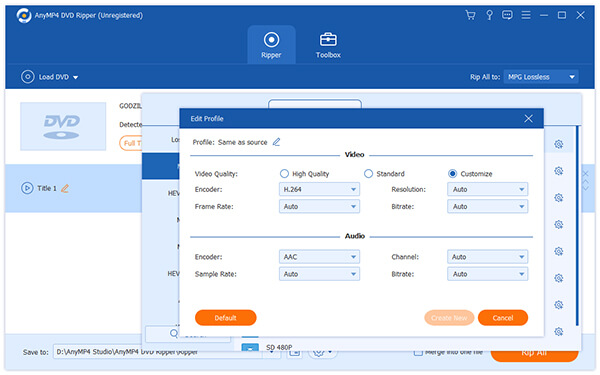600x375 pixels.
Task: Close the Edit Profile dialog
Action: coord(528,119)
